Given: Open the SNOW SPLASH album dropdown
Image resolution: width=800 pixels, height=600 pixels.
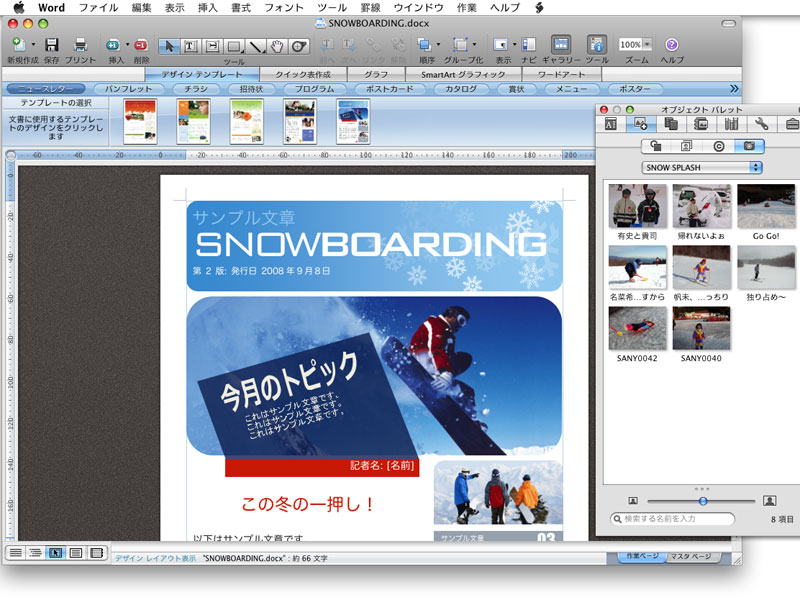Looking at the screenshot, I should [702, 167].
